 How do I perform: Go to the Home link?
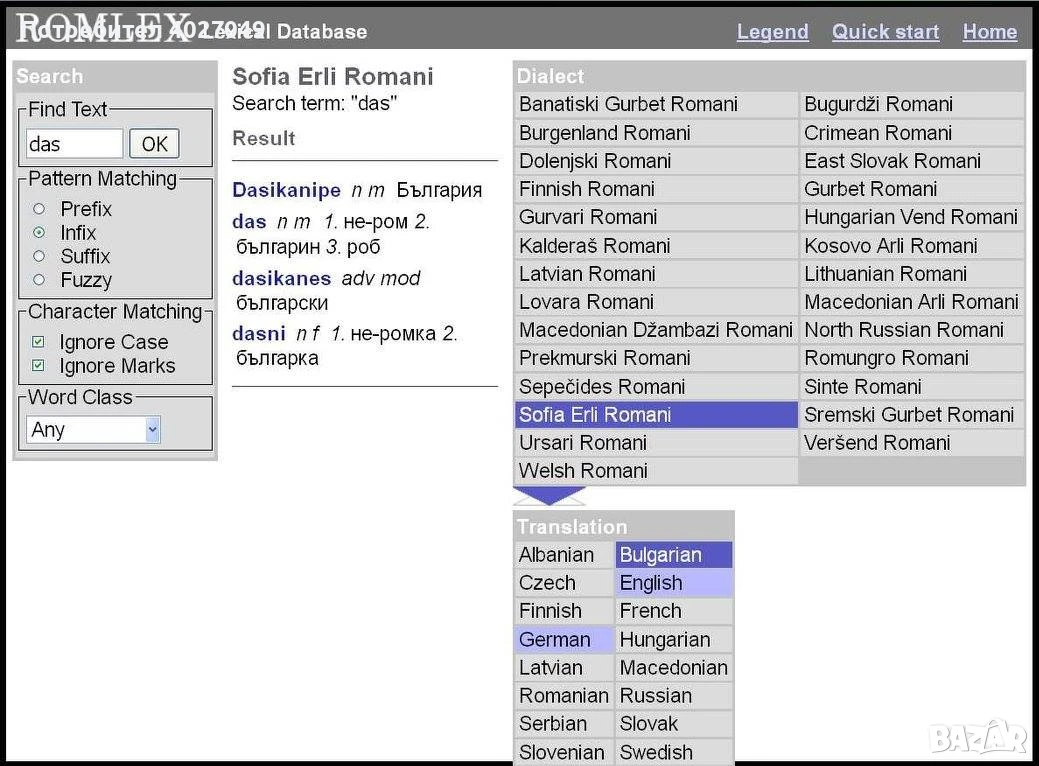[990, 31]
